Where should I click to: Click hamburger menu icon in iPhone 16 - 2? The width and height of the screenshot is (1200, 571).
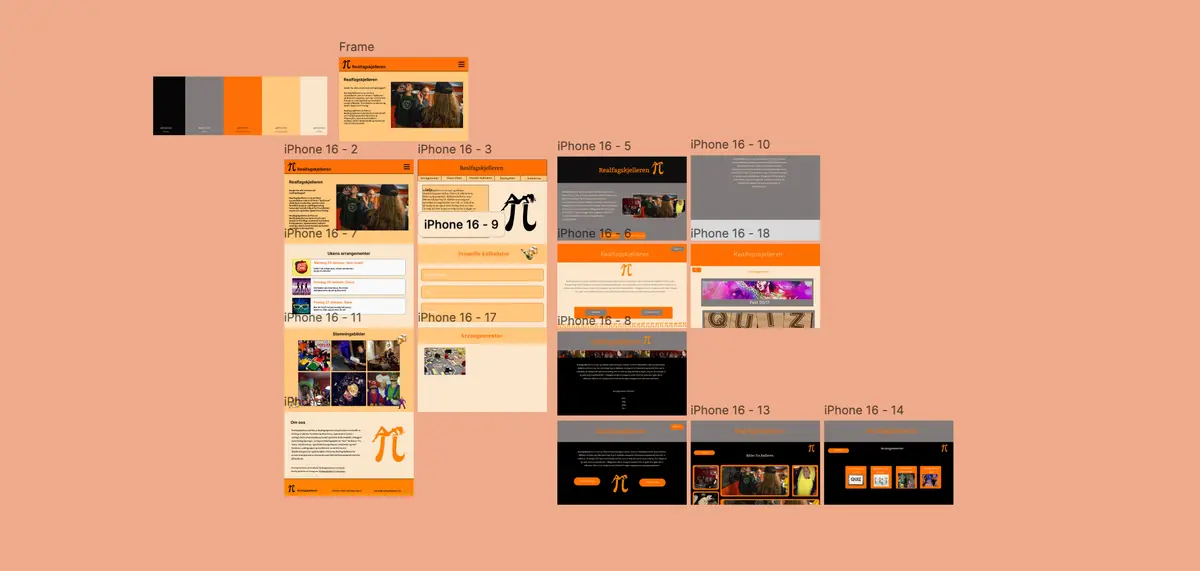pos(407,167)
